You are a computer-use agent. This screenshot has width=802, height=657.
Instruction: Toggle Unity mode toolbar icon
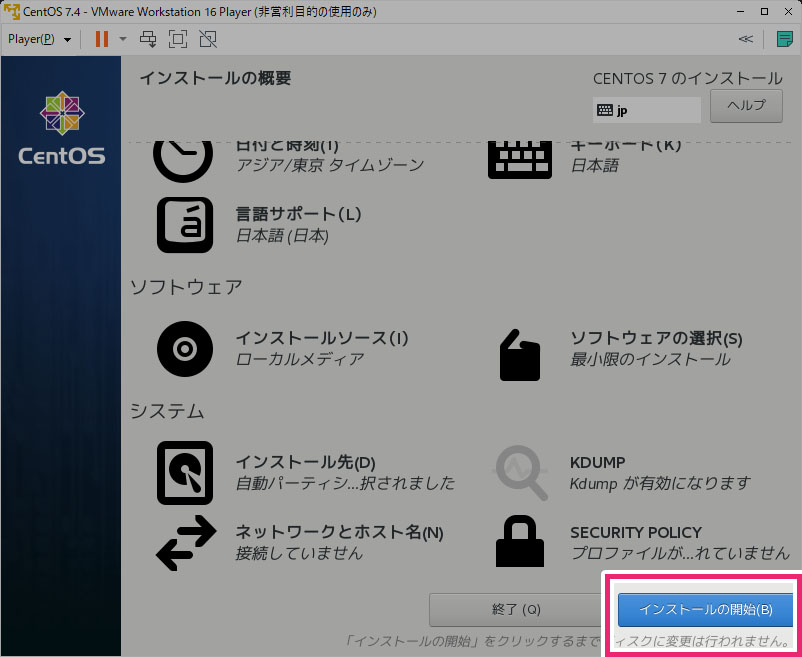pyautogui.click(x=208, y=39)
